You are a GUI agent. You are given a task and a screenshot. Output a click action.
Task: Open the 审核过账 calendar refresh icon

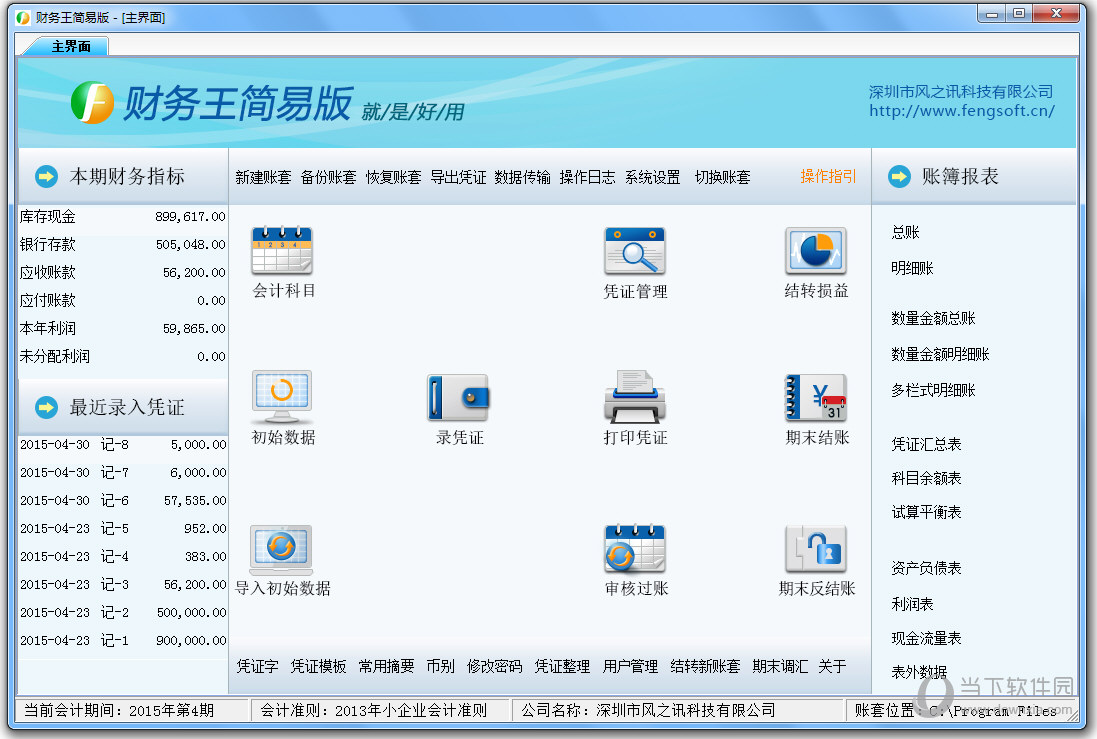(x=635, y=549)
